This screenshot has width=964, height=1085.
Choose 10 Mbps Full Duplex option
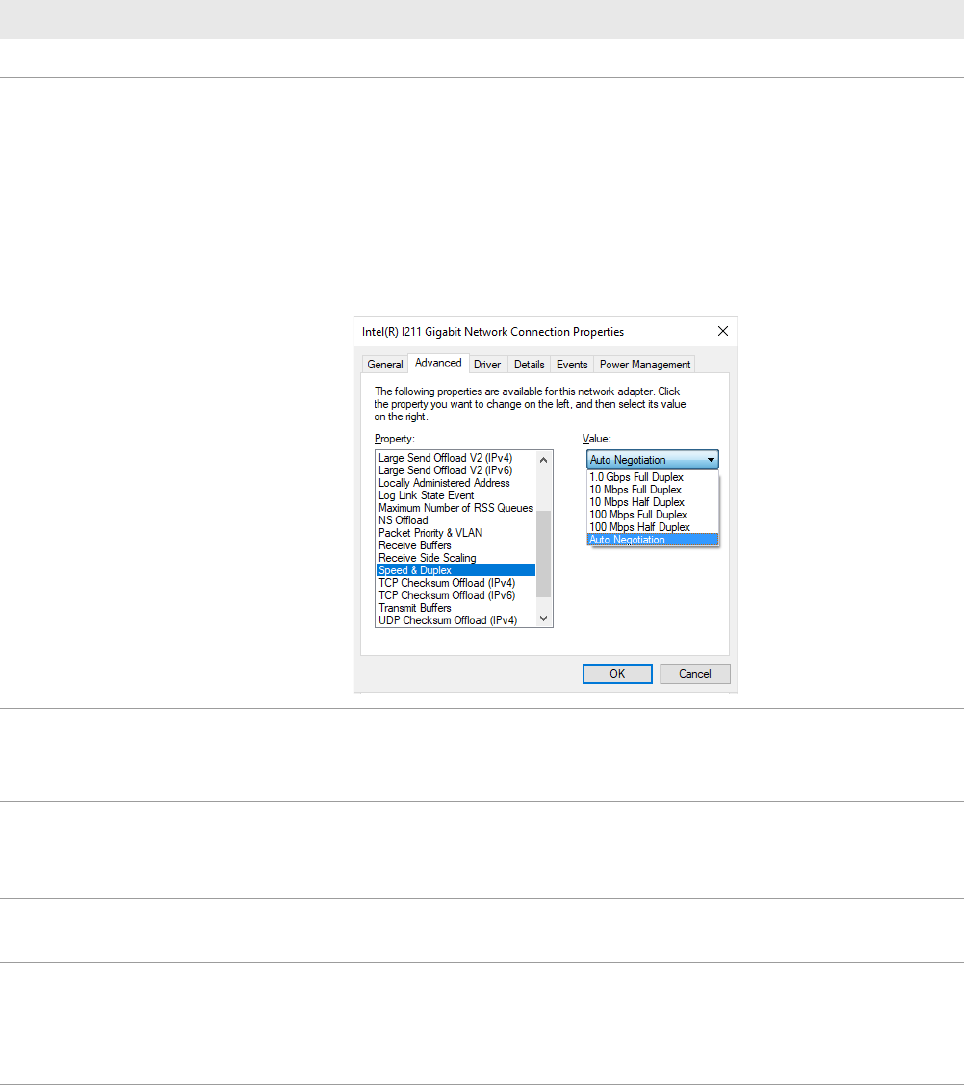(653, 489)
